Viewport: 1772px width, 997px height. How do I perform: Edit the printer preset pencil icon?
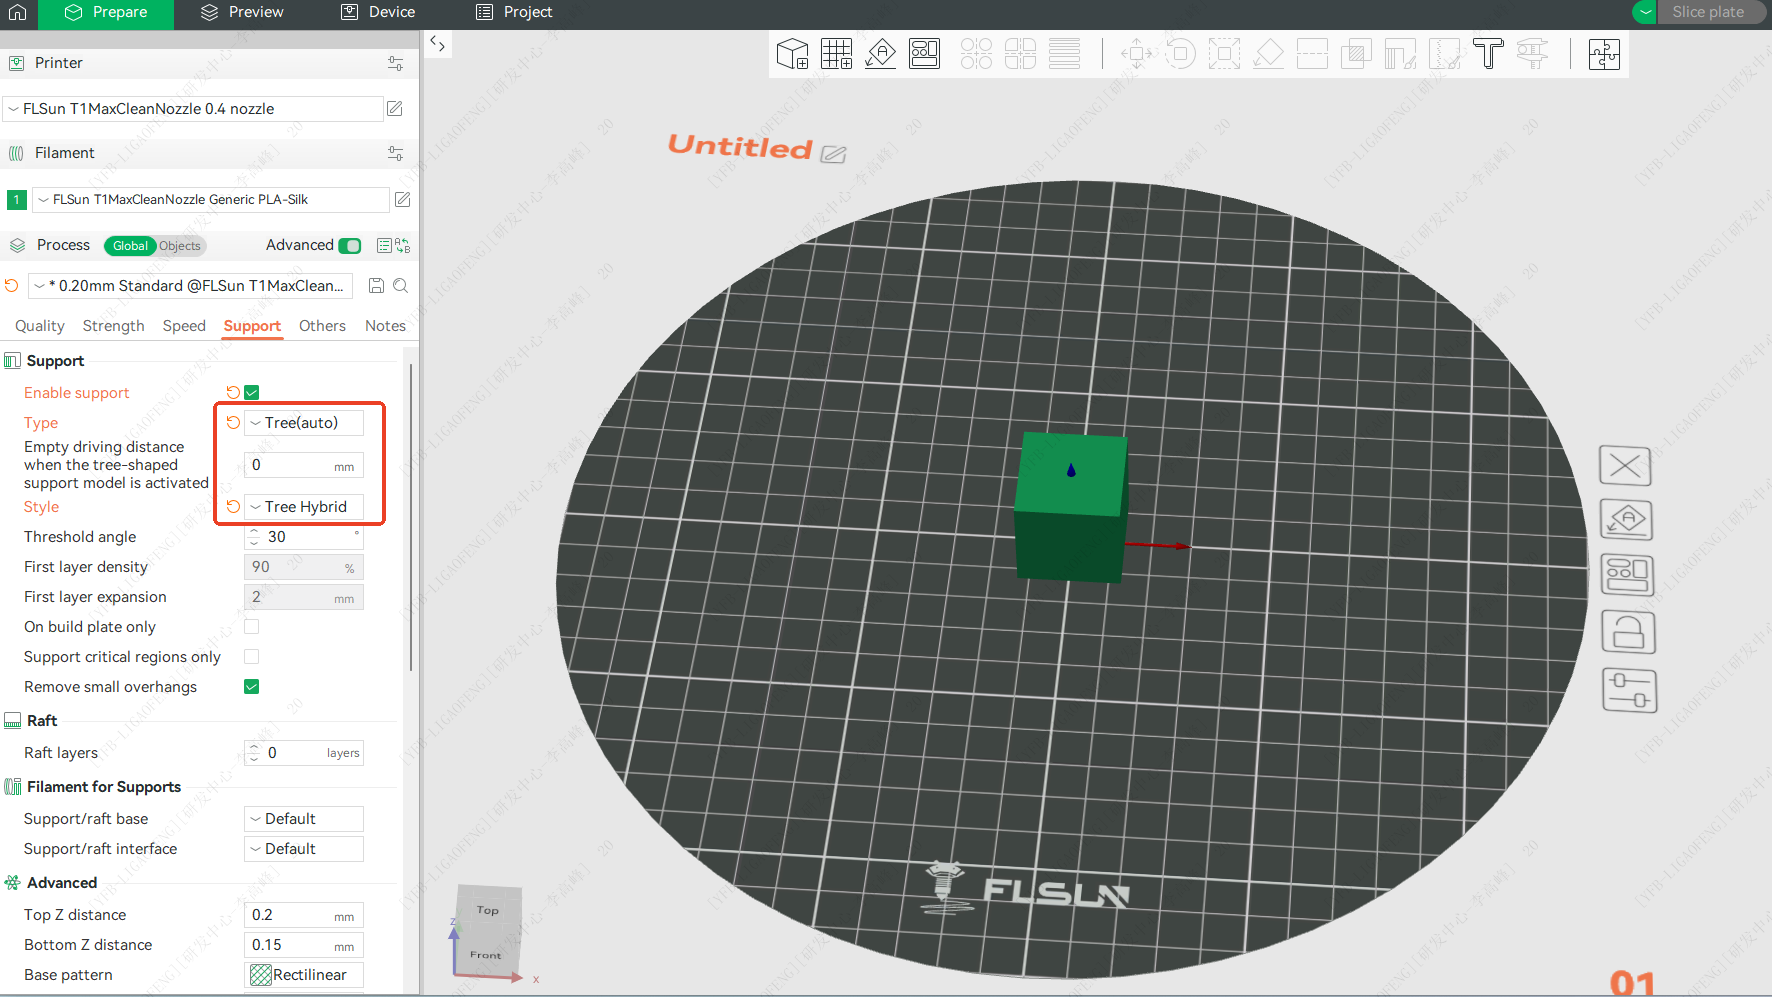click(x=395, y=109)
